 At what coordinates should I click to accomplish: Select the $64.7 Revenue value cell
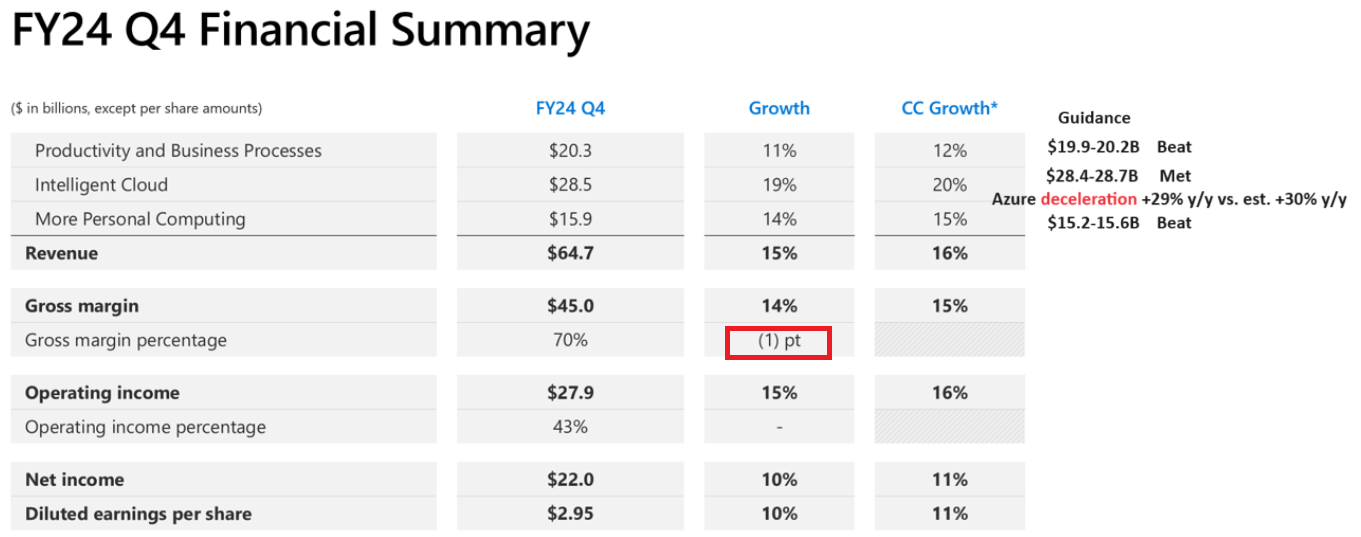coord(570,253)
